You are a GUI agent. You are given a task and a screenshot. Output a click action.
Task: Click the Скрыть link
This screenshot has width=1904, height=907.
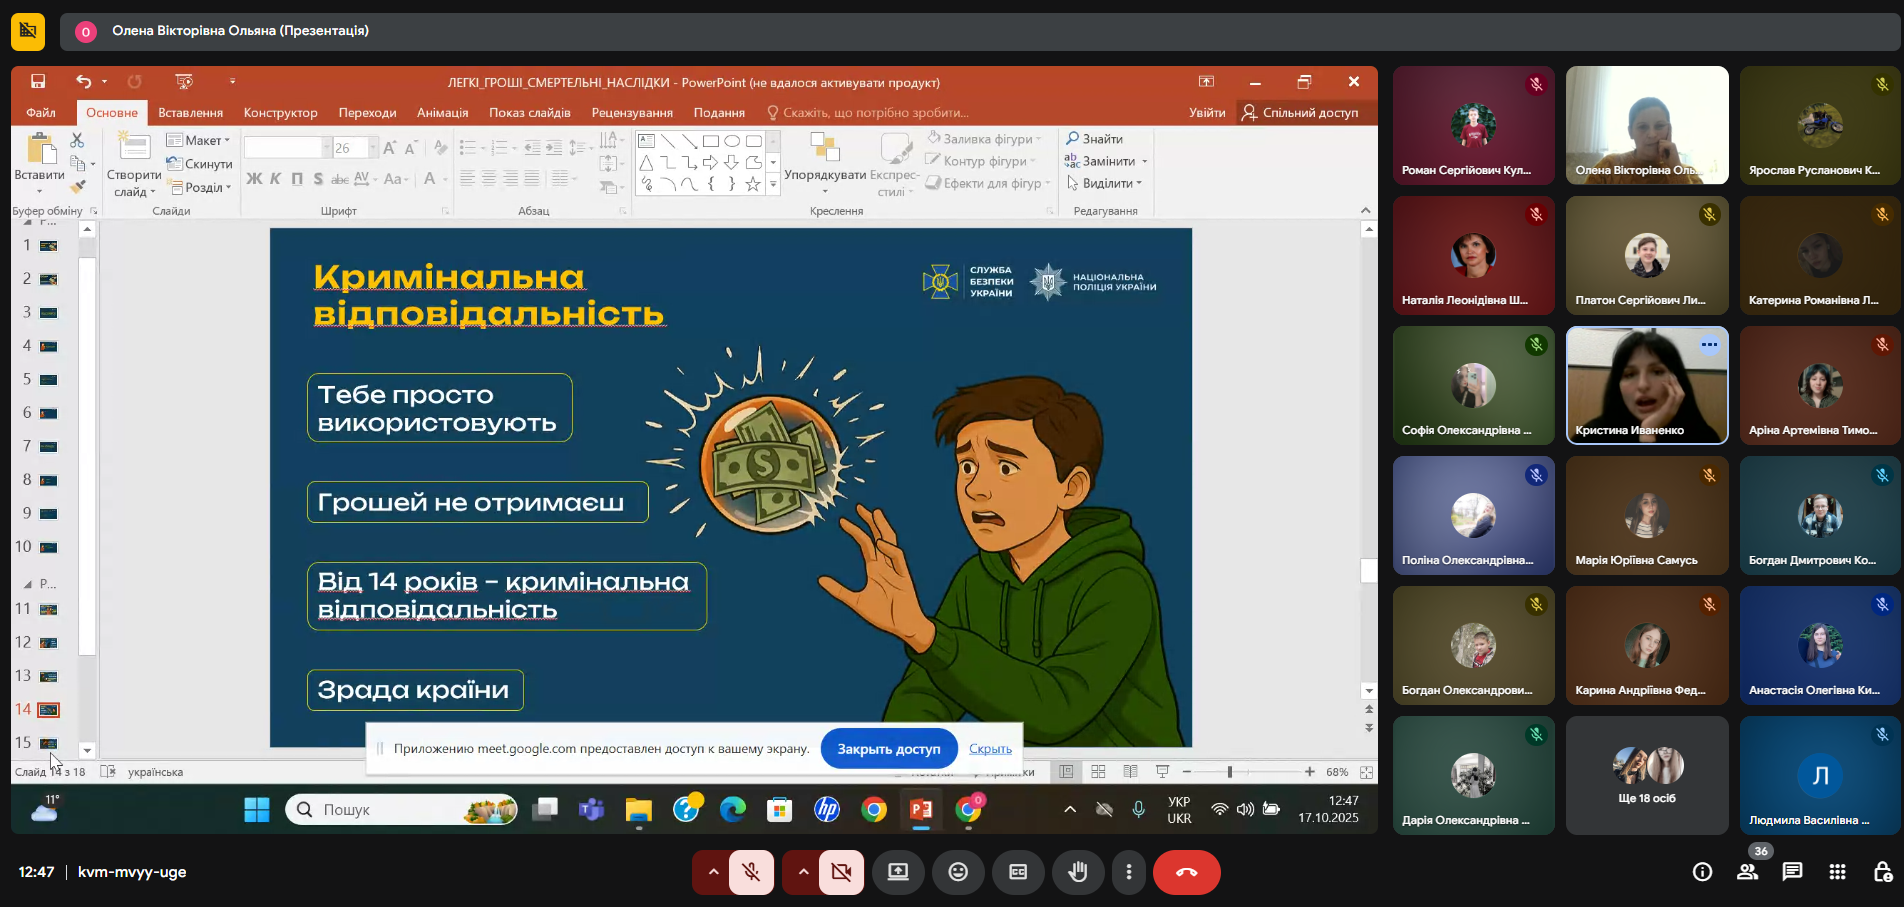click(x=990, y=749)
